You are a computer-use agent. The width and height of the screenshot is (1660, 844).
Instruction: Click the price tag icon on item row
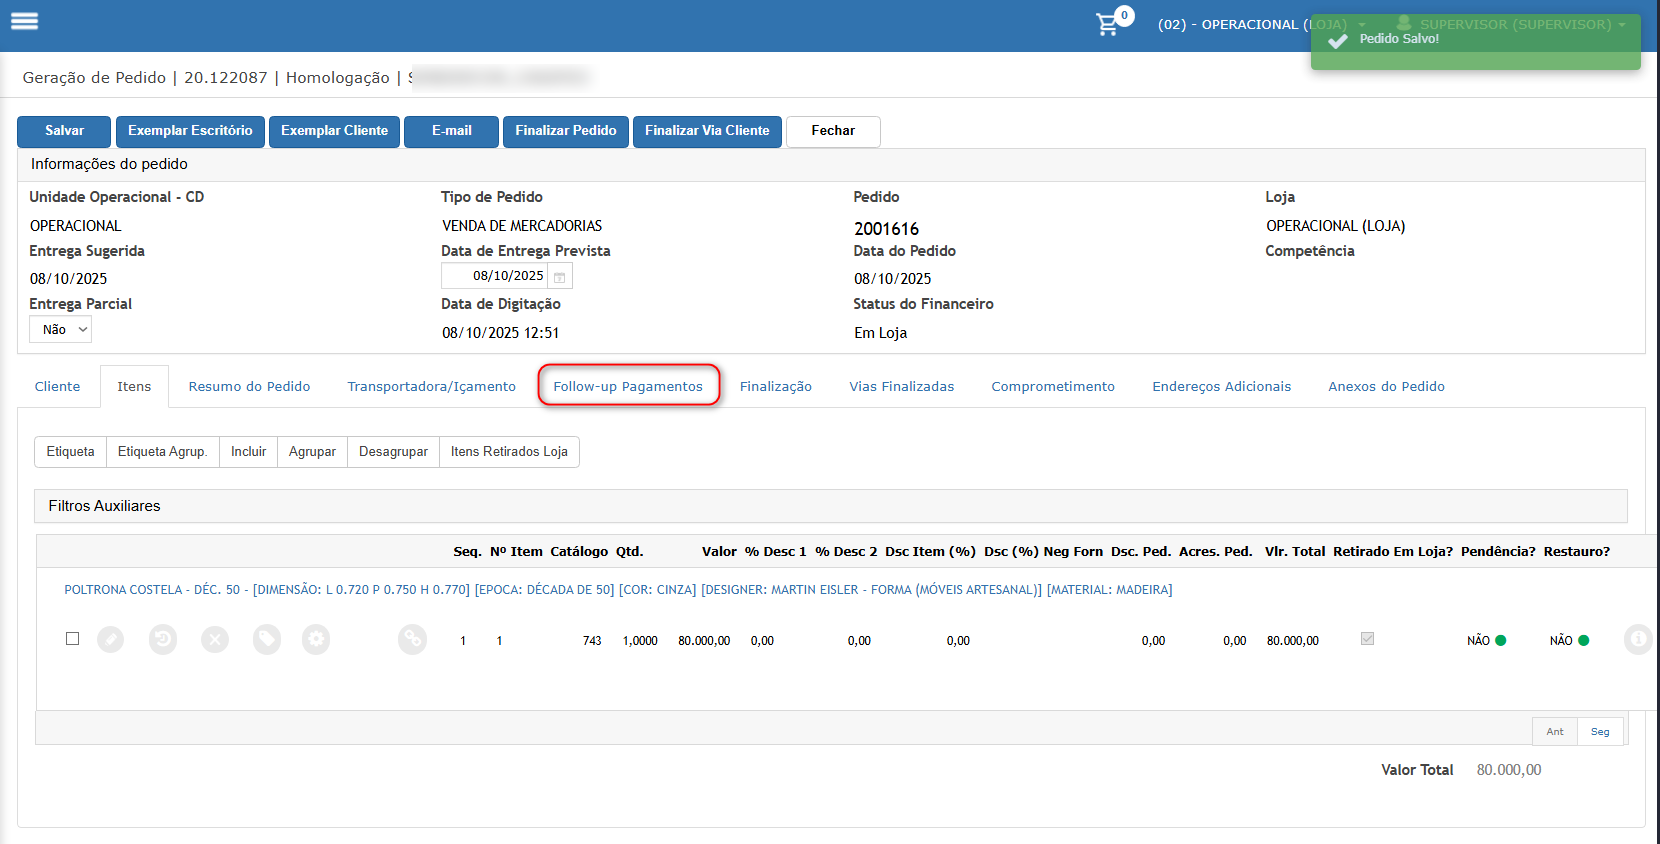(267, 639)
